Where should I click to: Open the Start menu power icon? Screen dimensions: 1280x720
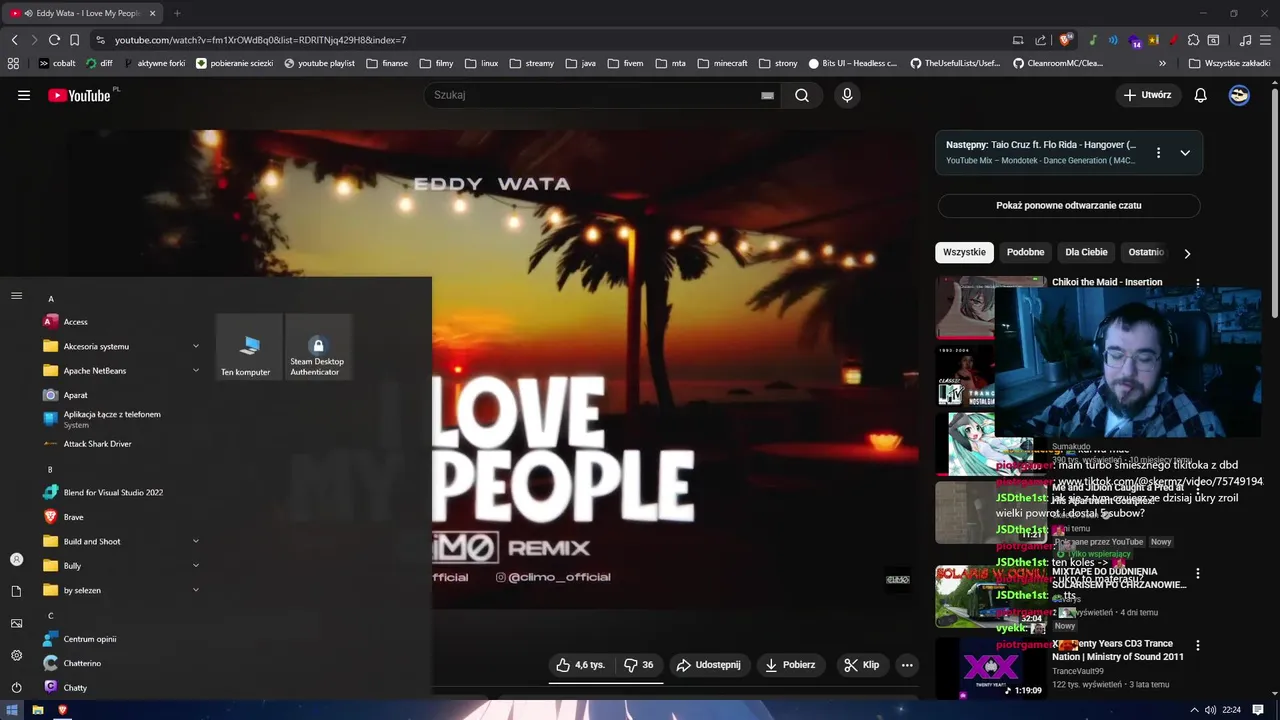[16, 687]
